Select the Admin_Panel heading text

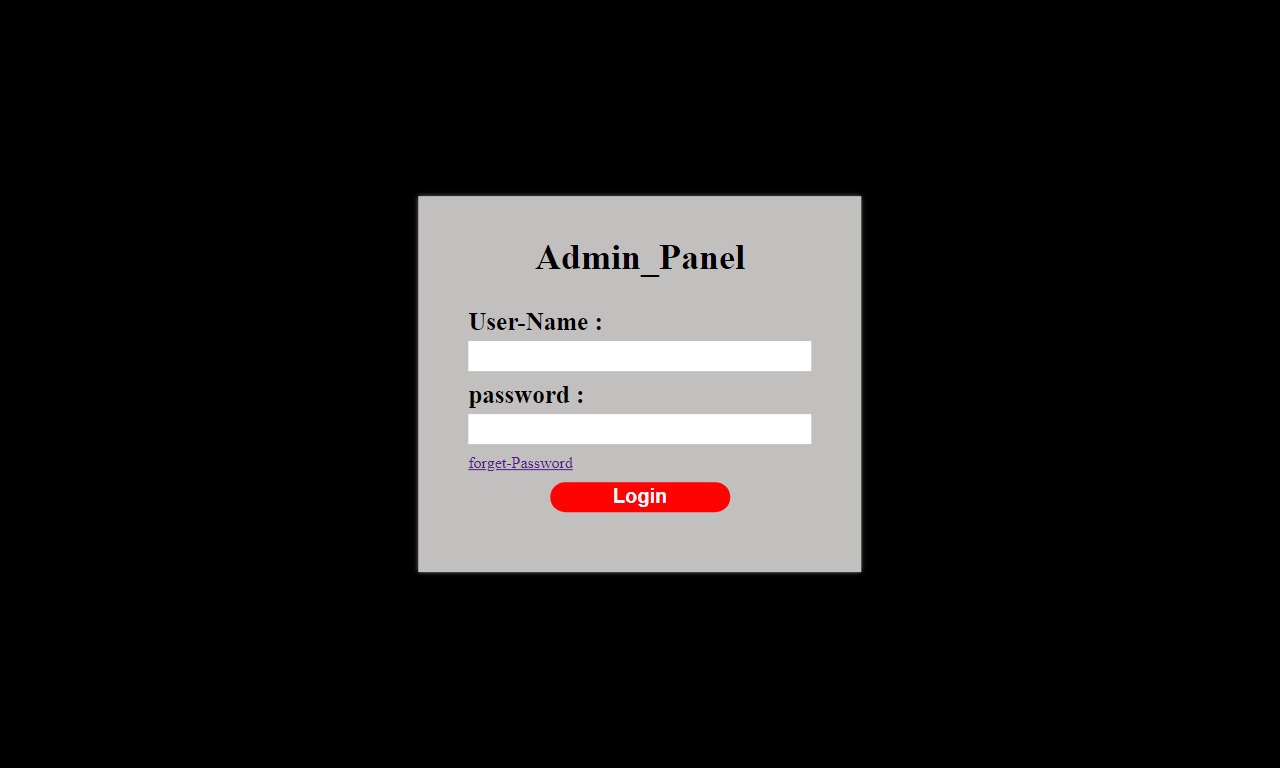(x=640, y=258)
